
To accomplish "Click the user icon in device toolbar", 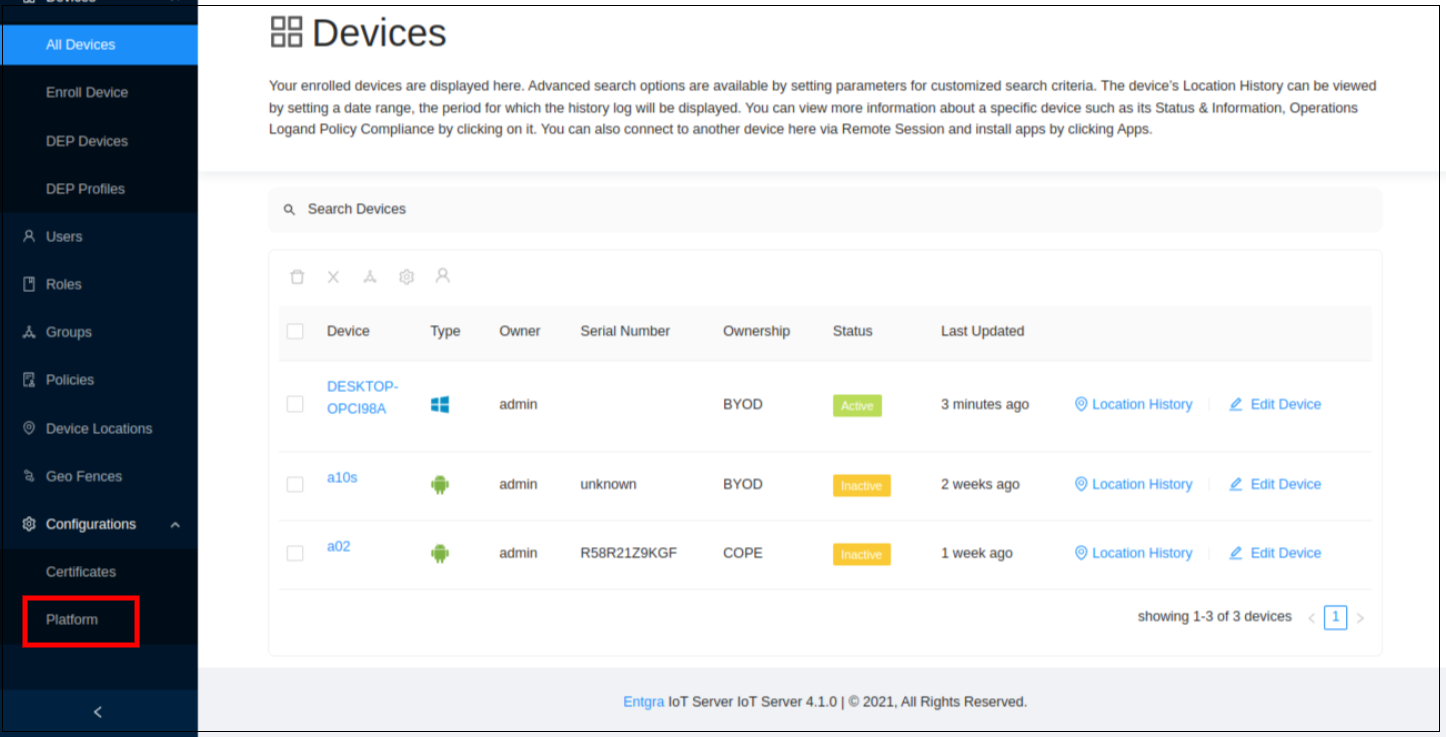I will pos(443,276).
